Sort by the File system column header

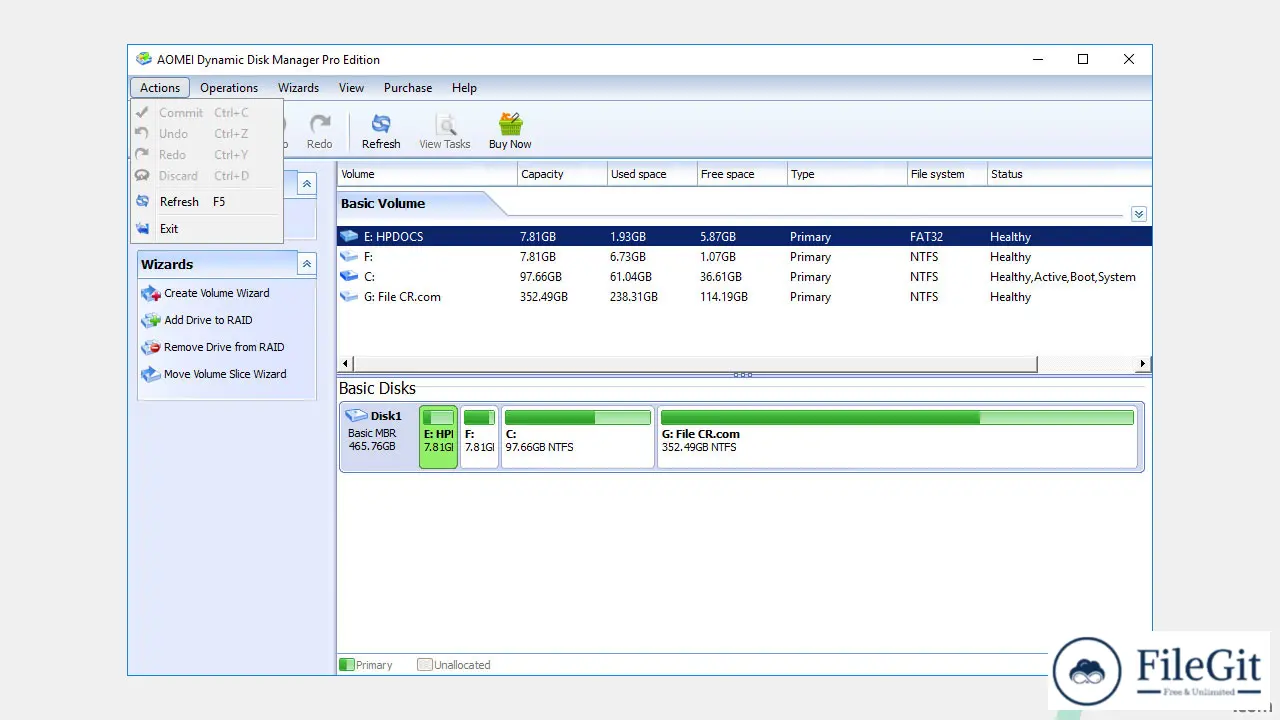[947, 174]
